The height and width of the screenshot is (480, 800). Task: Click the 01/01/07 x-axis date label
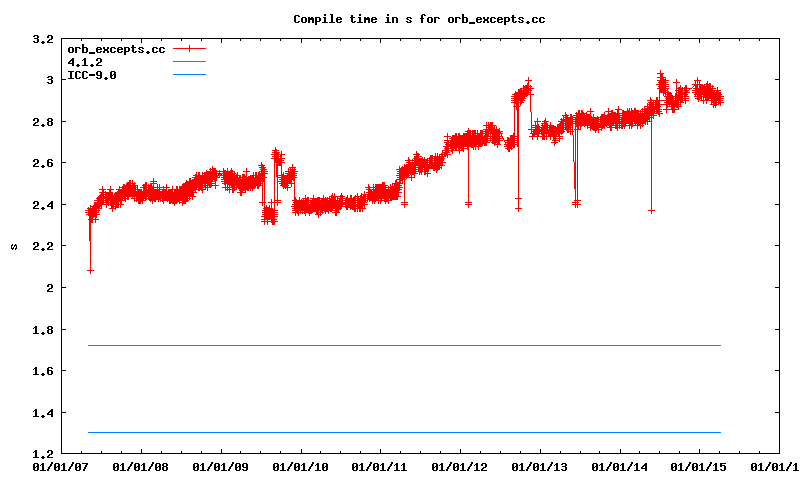59,466
